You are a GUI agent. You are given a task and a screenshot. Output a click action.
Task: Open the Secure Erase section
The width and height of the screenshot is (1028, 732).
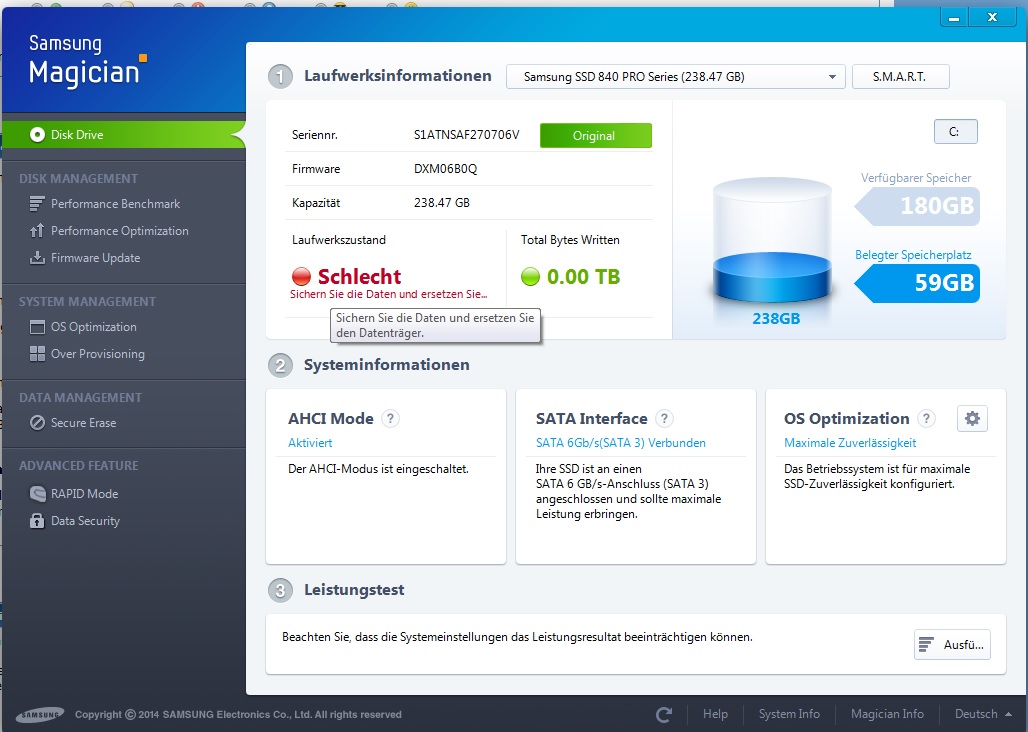click(83, 423)
